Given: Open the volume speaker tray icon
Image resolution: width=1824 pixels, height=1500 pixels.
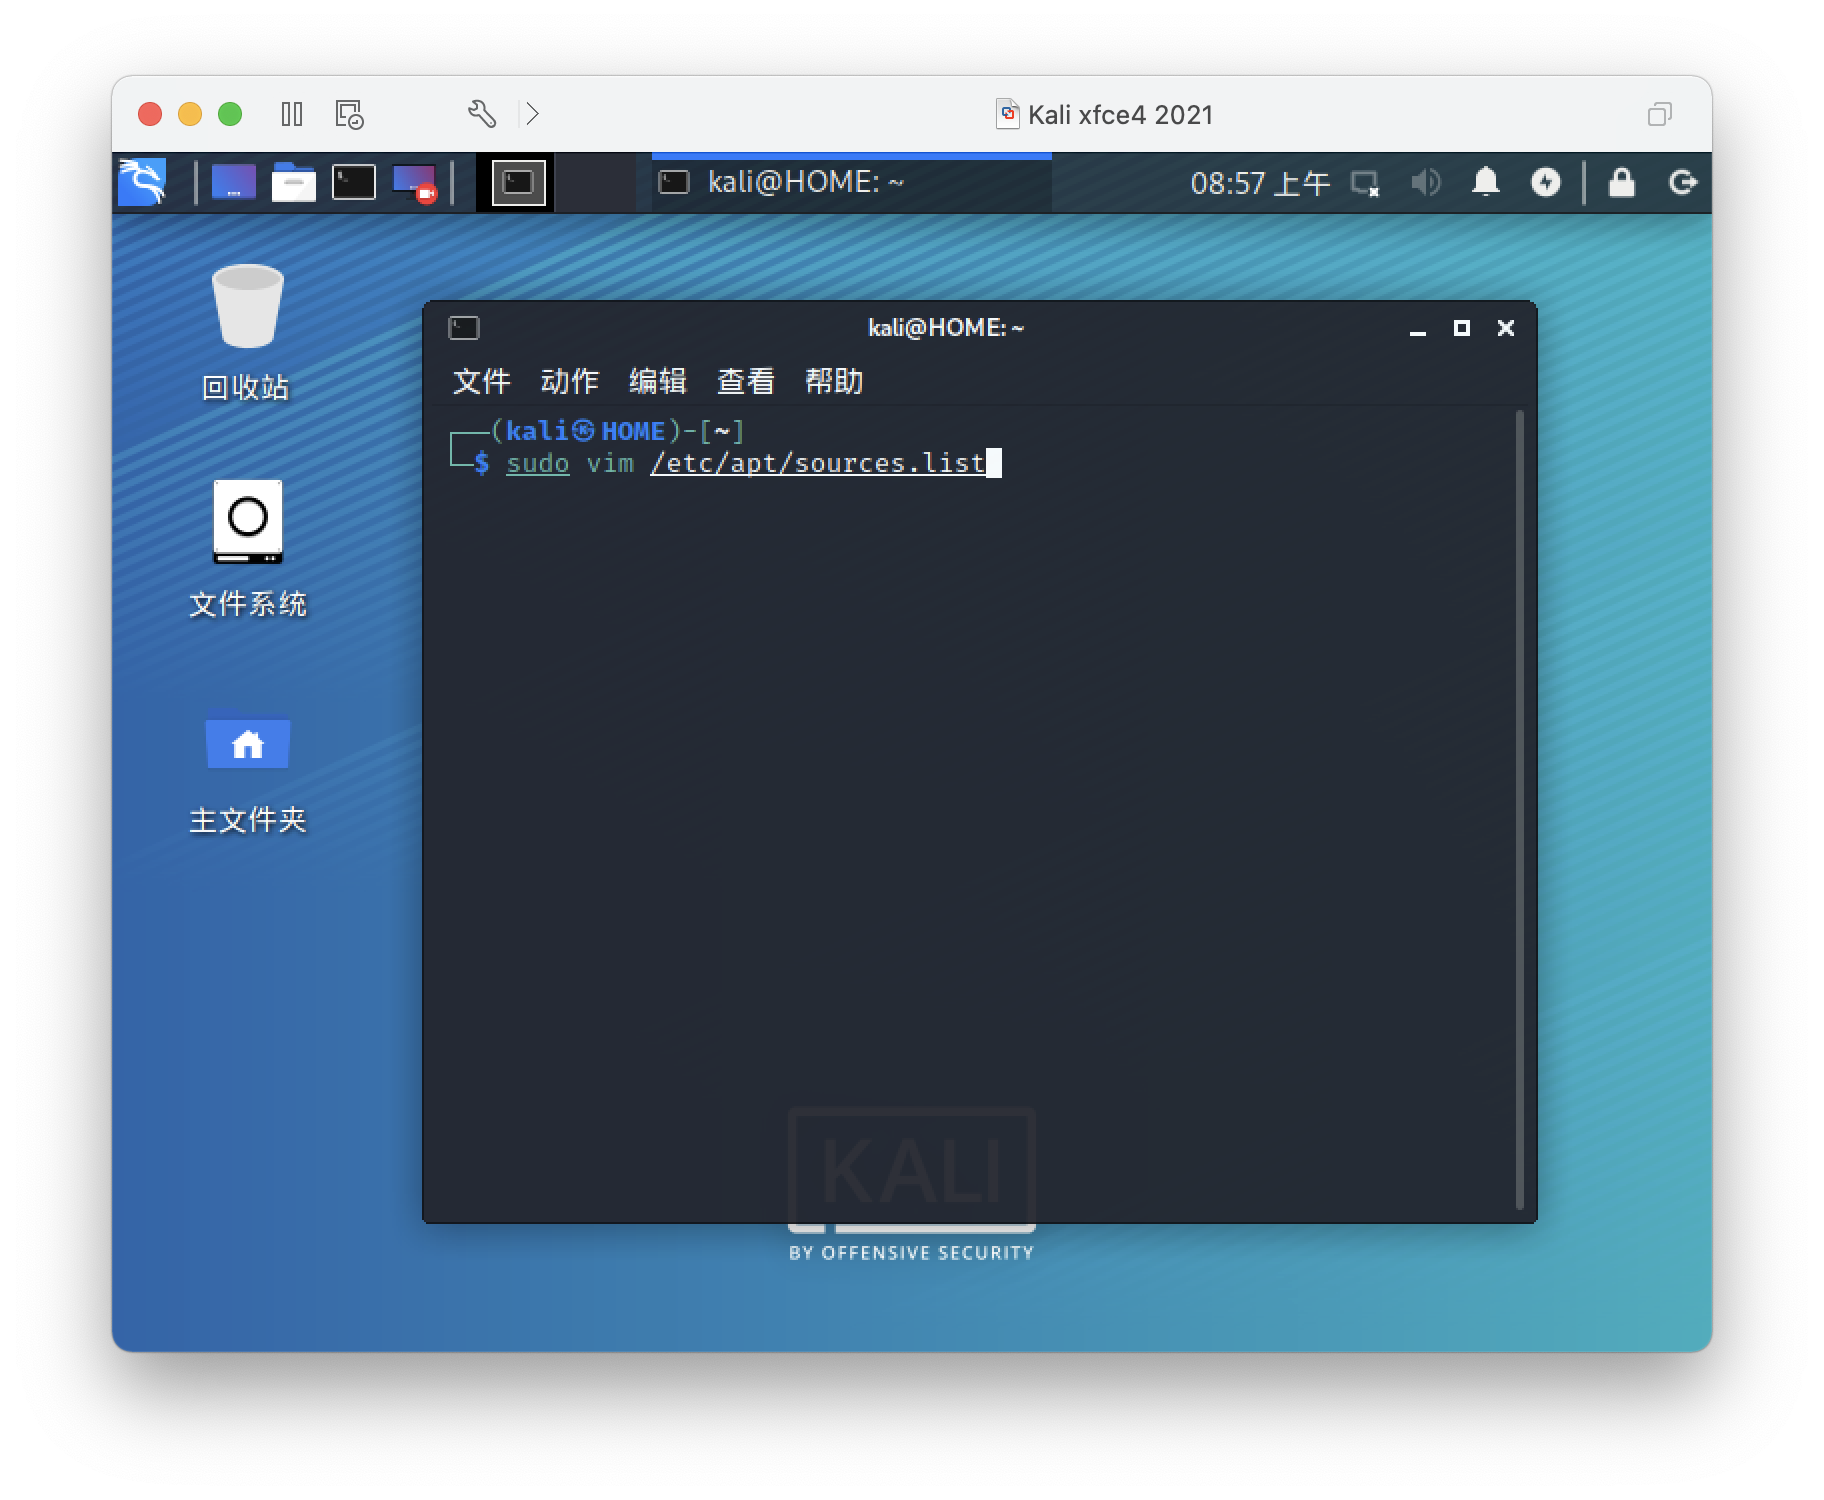Looking at the screenshot, I should click(1425, 182).
